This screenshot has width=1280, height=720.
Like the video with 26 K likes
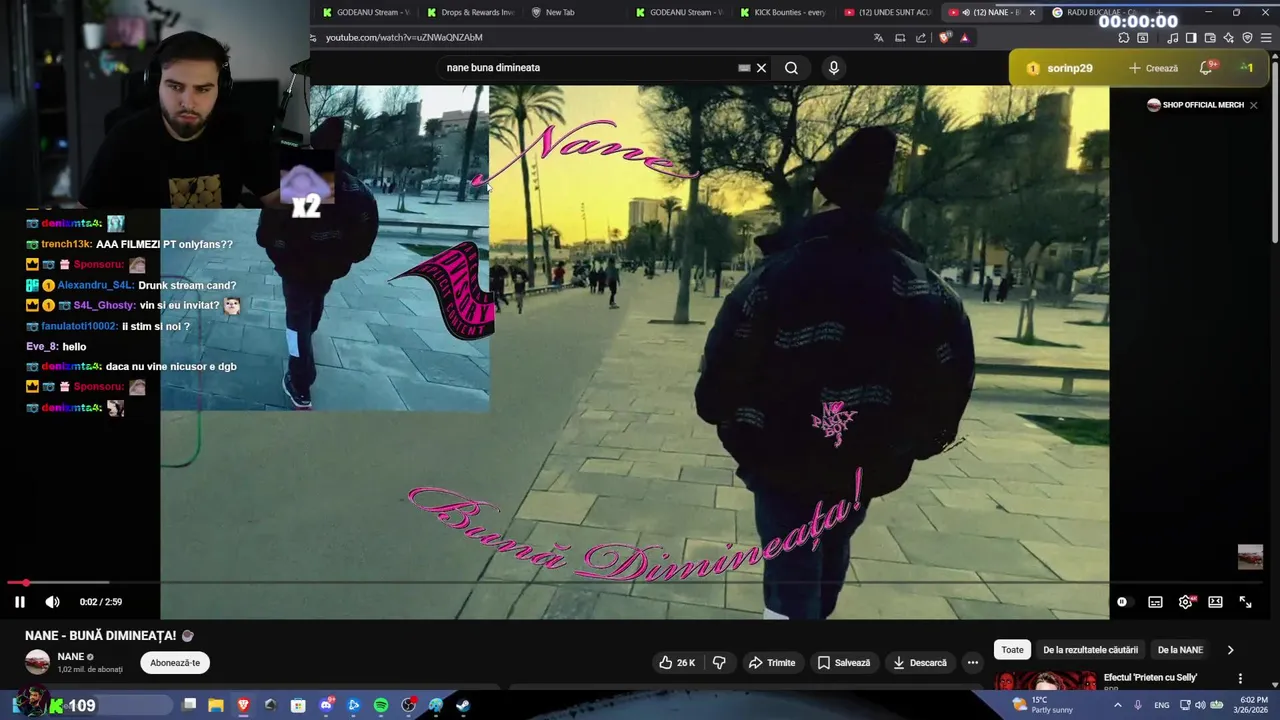pyautogui.click(x=676, y=662)
